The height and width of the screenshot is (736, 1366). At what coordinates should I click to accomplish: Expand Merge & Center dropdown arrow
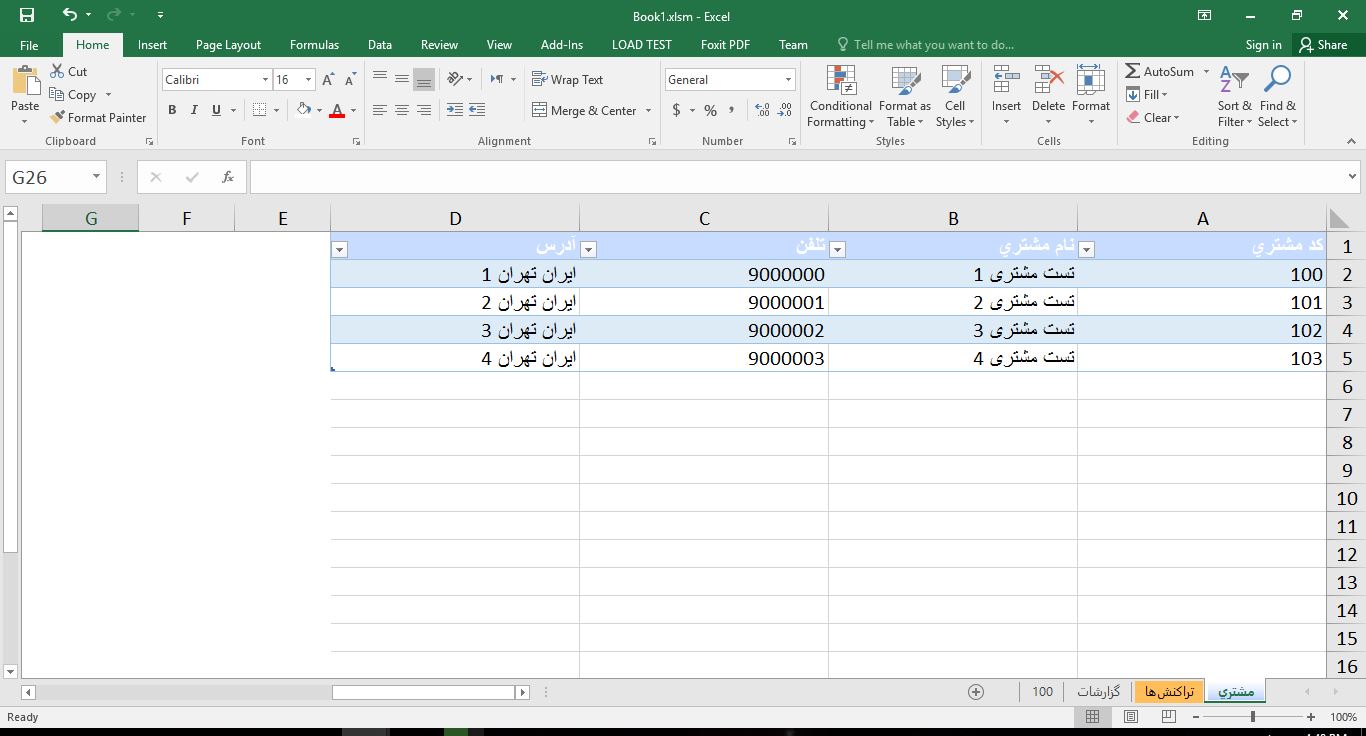click(648, 111)
